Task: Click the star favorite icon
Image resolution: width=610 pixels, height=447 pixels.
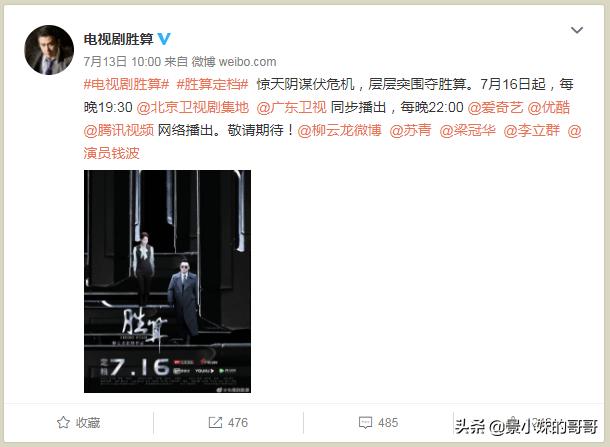Action: pos(63,422)
